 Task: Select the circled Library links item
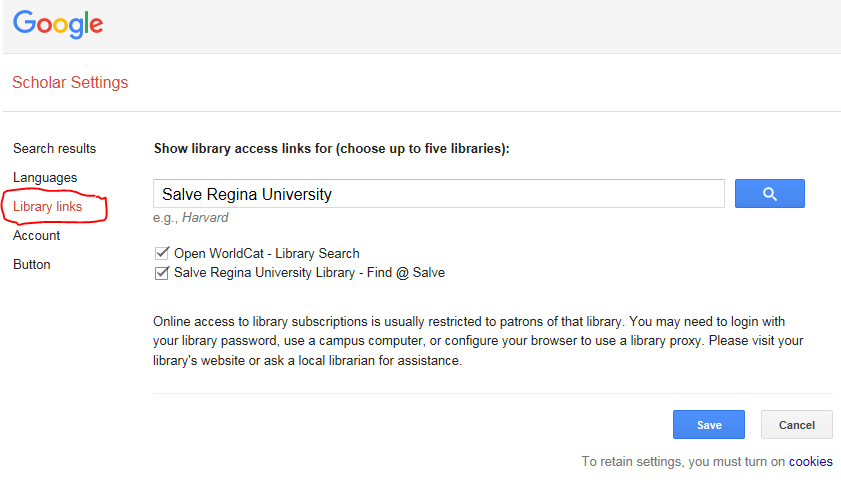[x=48, y=207]
